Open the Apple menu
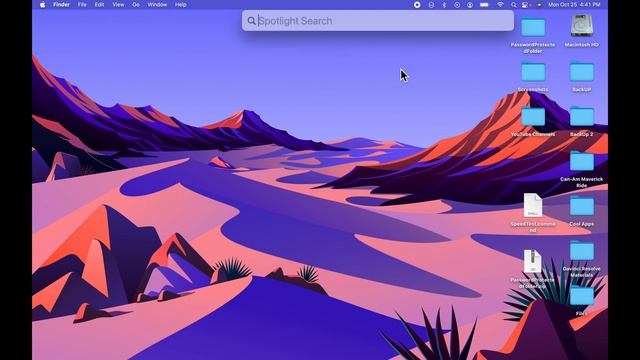The image size is (640, 360). point(42,5)
